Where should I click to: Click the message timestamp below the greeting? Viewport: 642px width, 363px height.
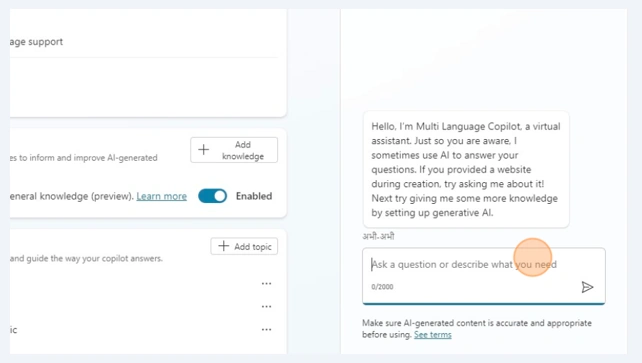coord(378,236)
